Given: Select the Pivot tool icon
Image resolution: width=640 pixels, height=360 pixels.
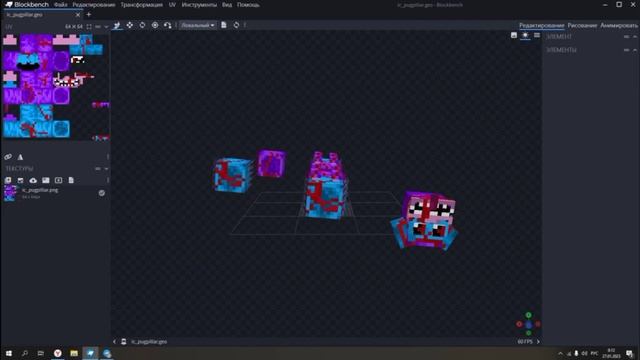Looking at the screenshot, I should (155, 25).
